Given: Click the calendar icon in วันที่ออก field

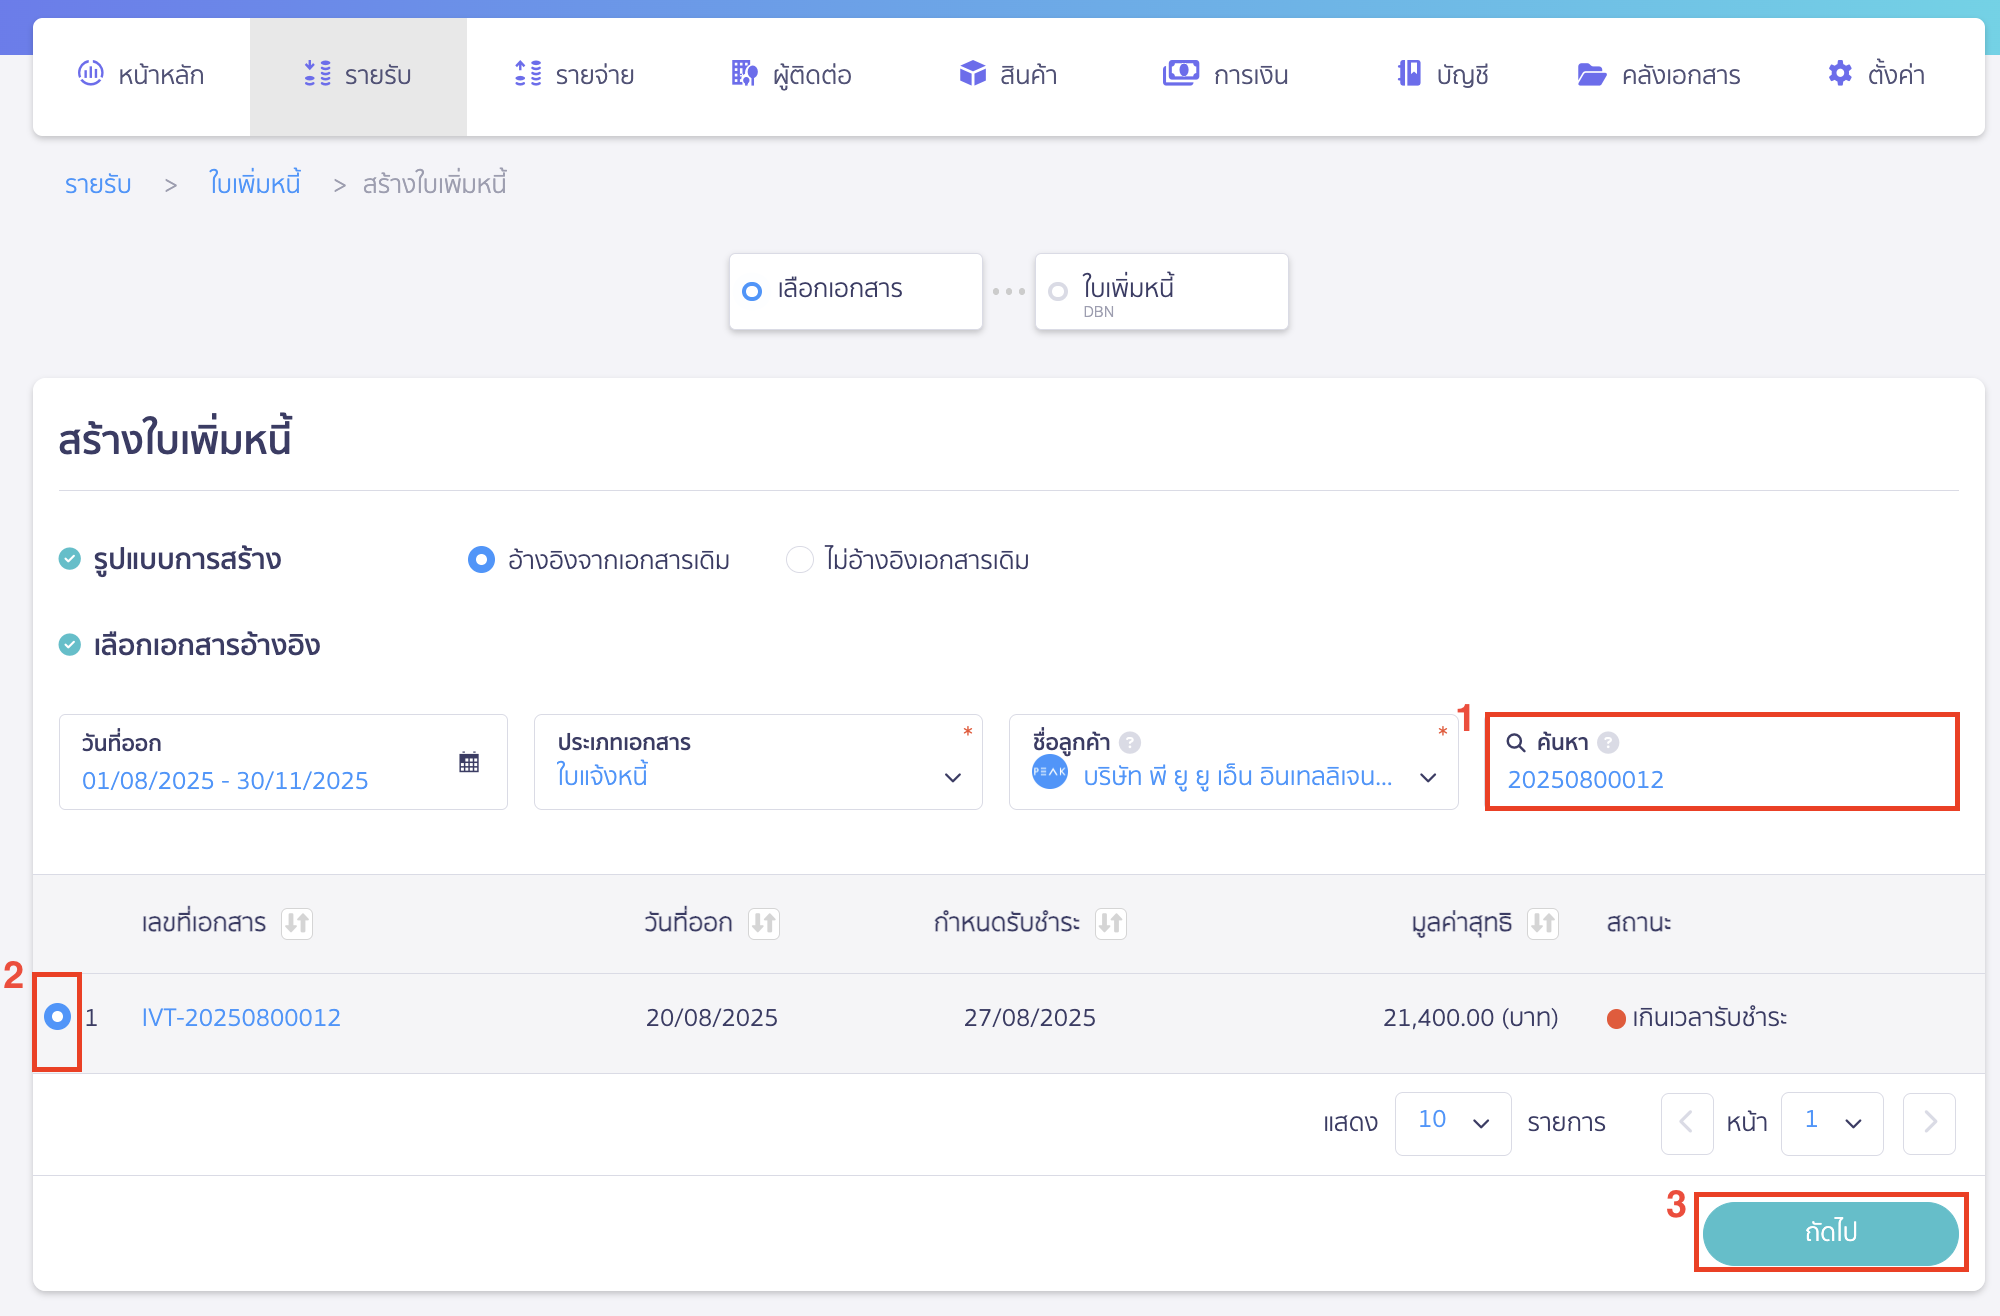Looking at the screenshot, I should 468,763.
